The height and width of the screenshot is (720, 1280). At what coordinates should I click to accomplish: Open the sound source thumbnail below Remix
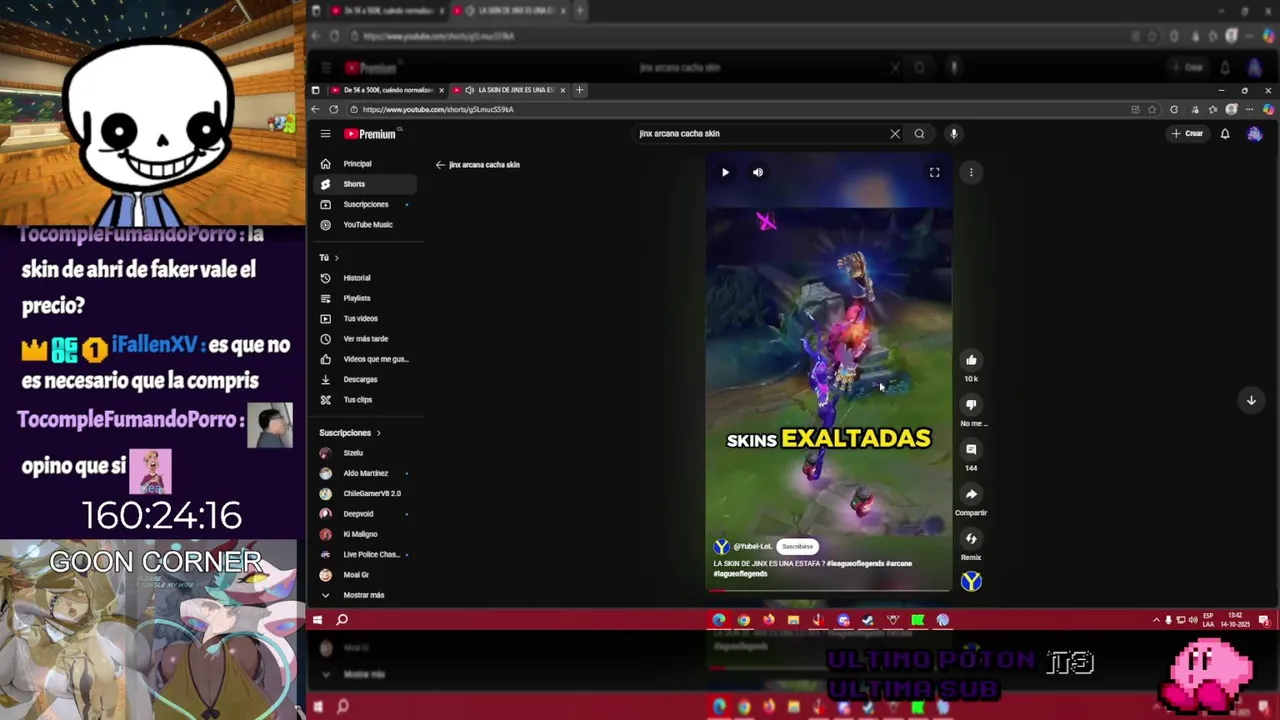971,582
